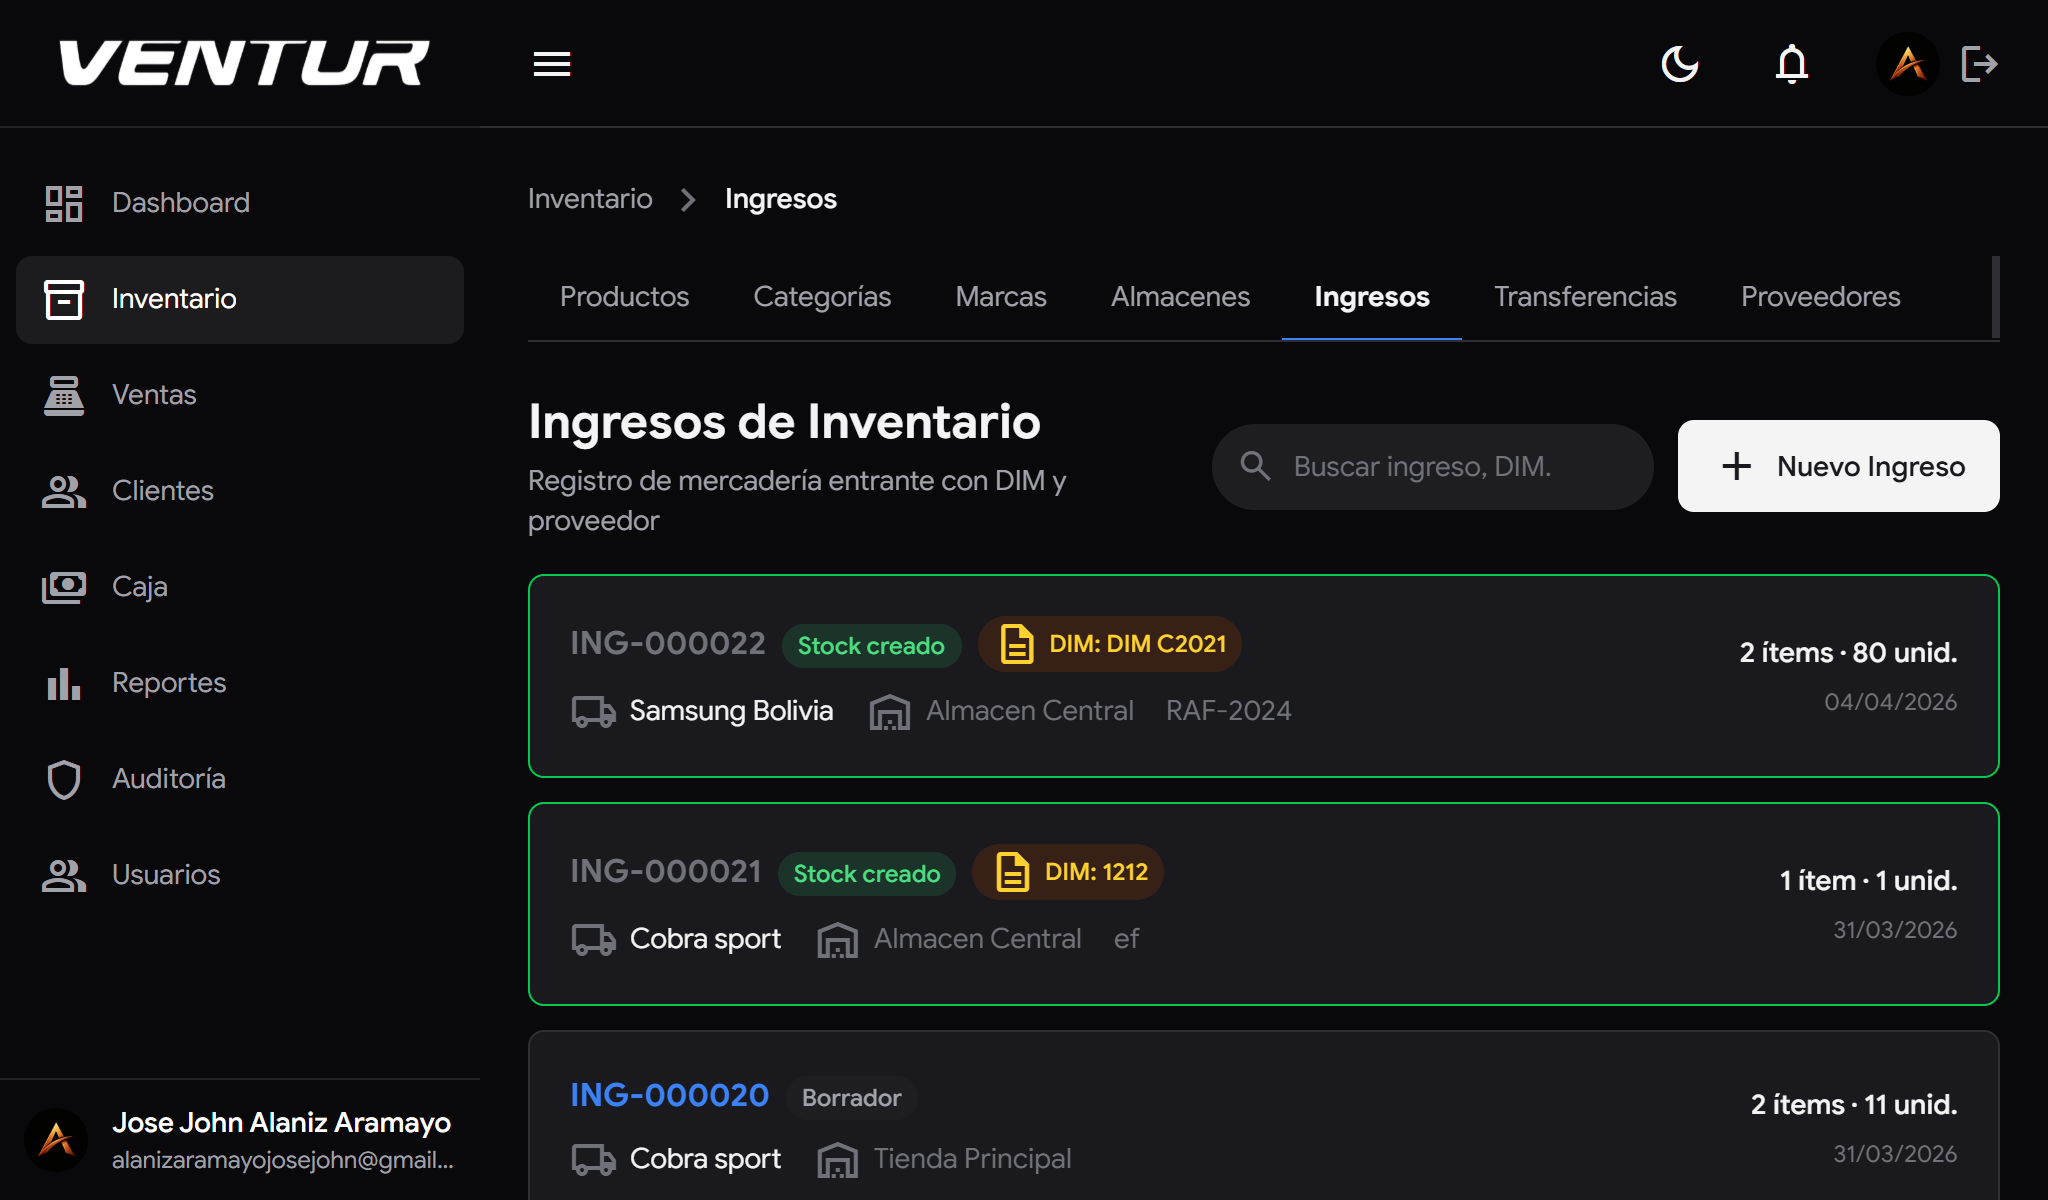2048x1200 pixels.
Task: Open the Dashboard from the sidebar icon
Action: pos(63,202)
